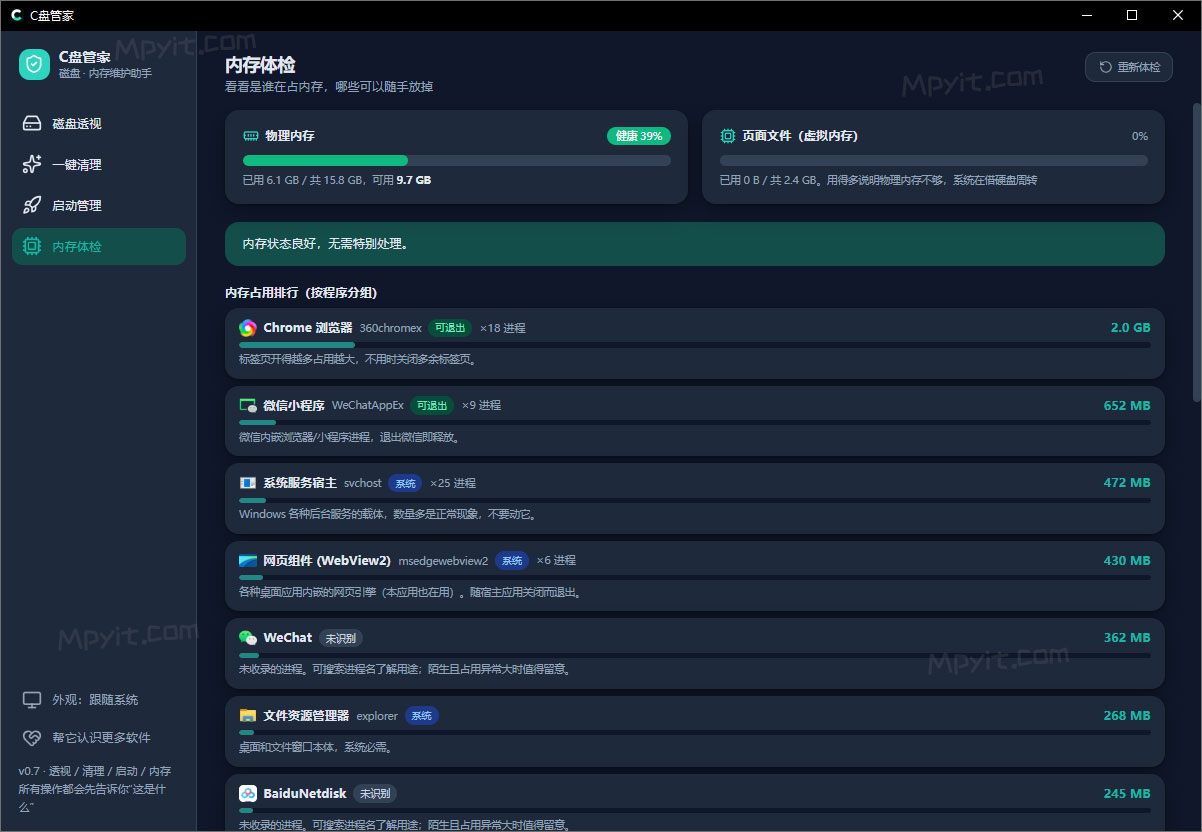Click the C盘管家 shield logo
The width and height of the screenshot is (1202, 832).
pos(34,65)
